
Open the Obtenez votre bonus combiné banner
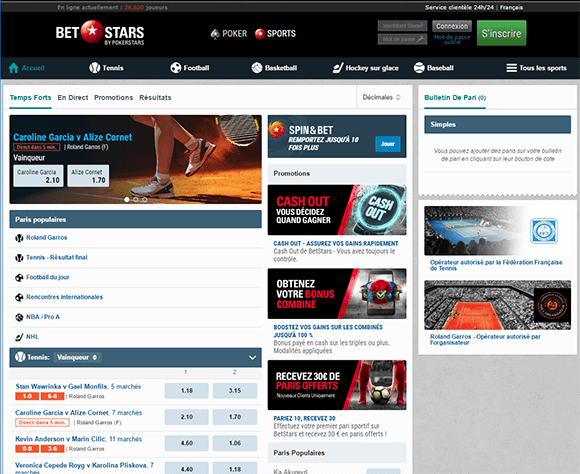click(x=337, y=294)
